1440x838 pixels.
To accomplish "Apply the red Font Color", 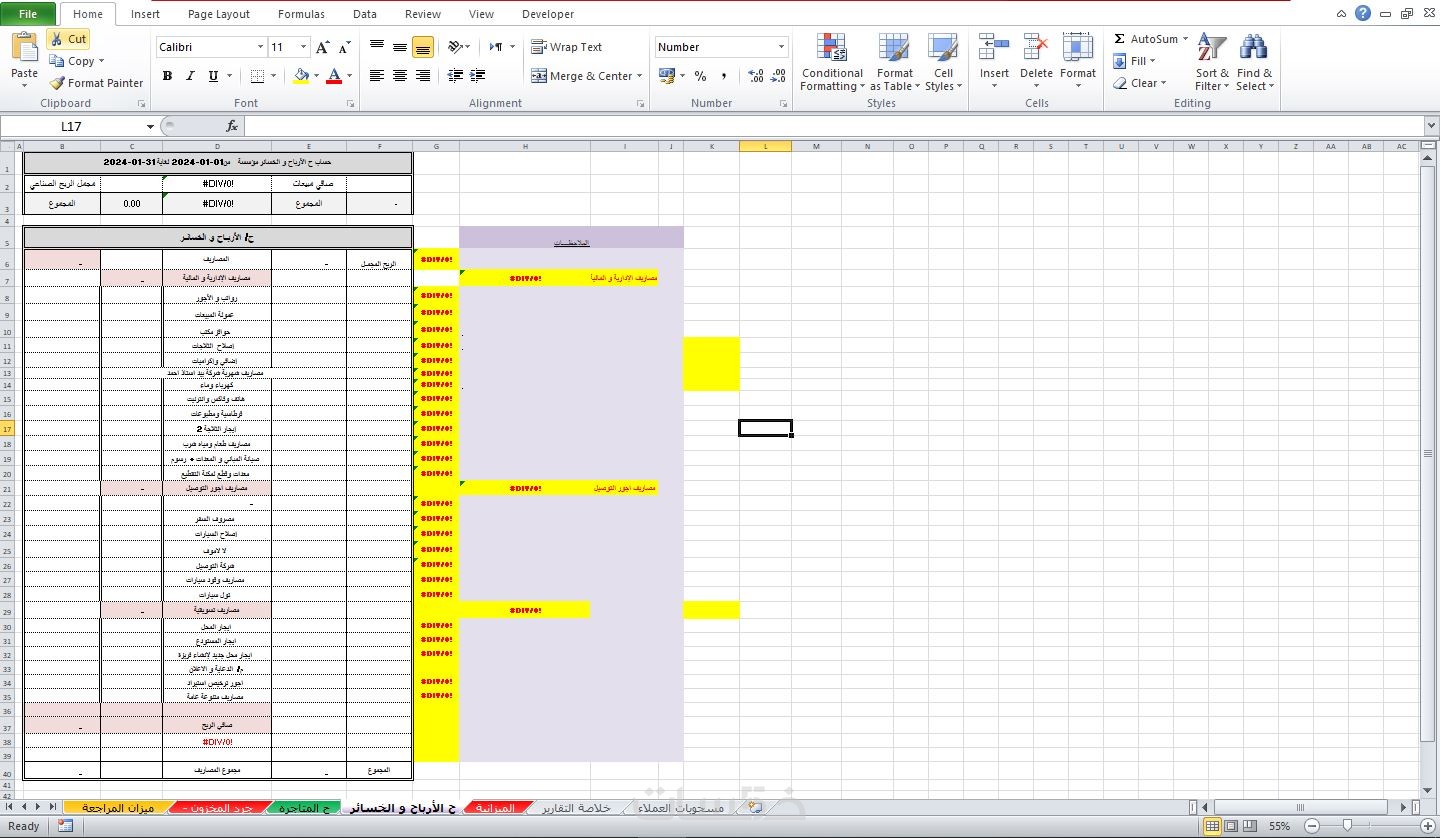I will click(334, 76).
